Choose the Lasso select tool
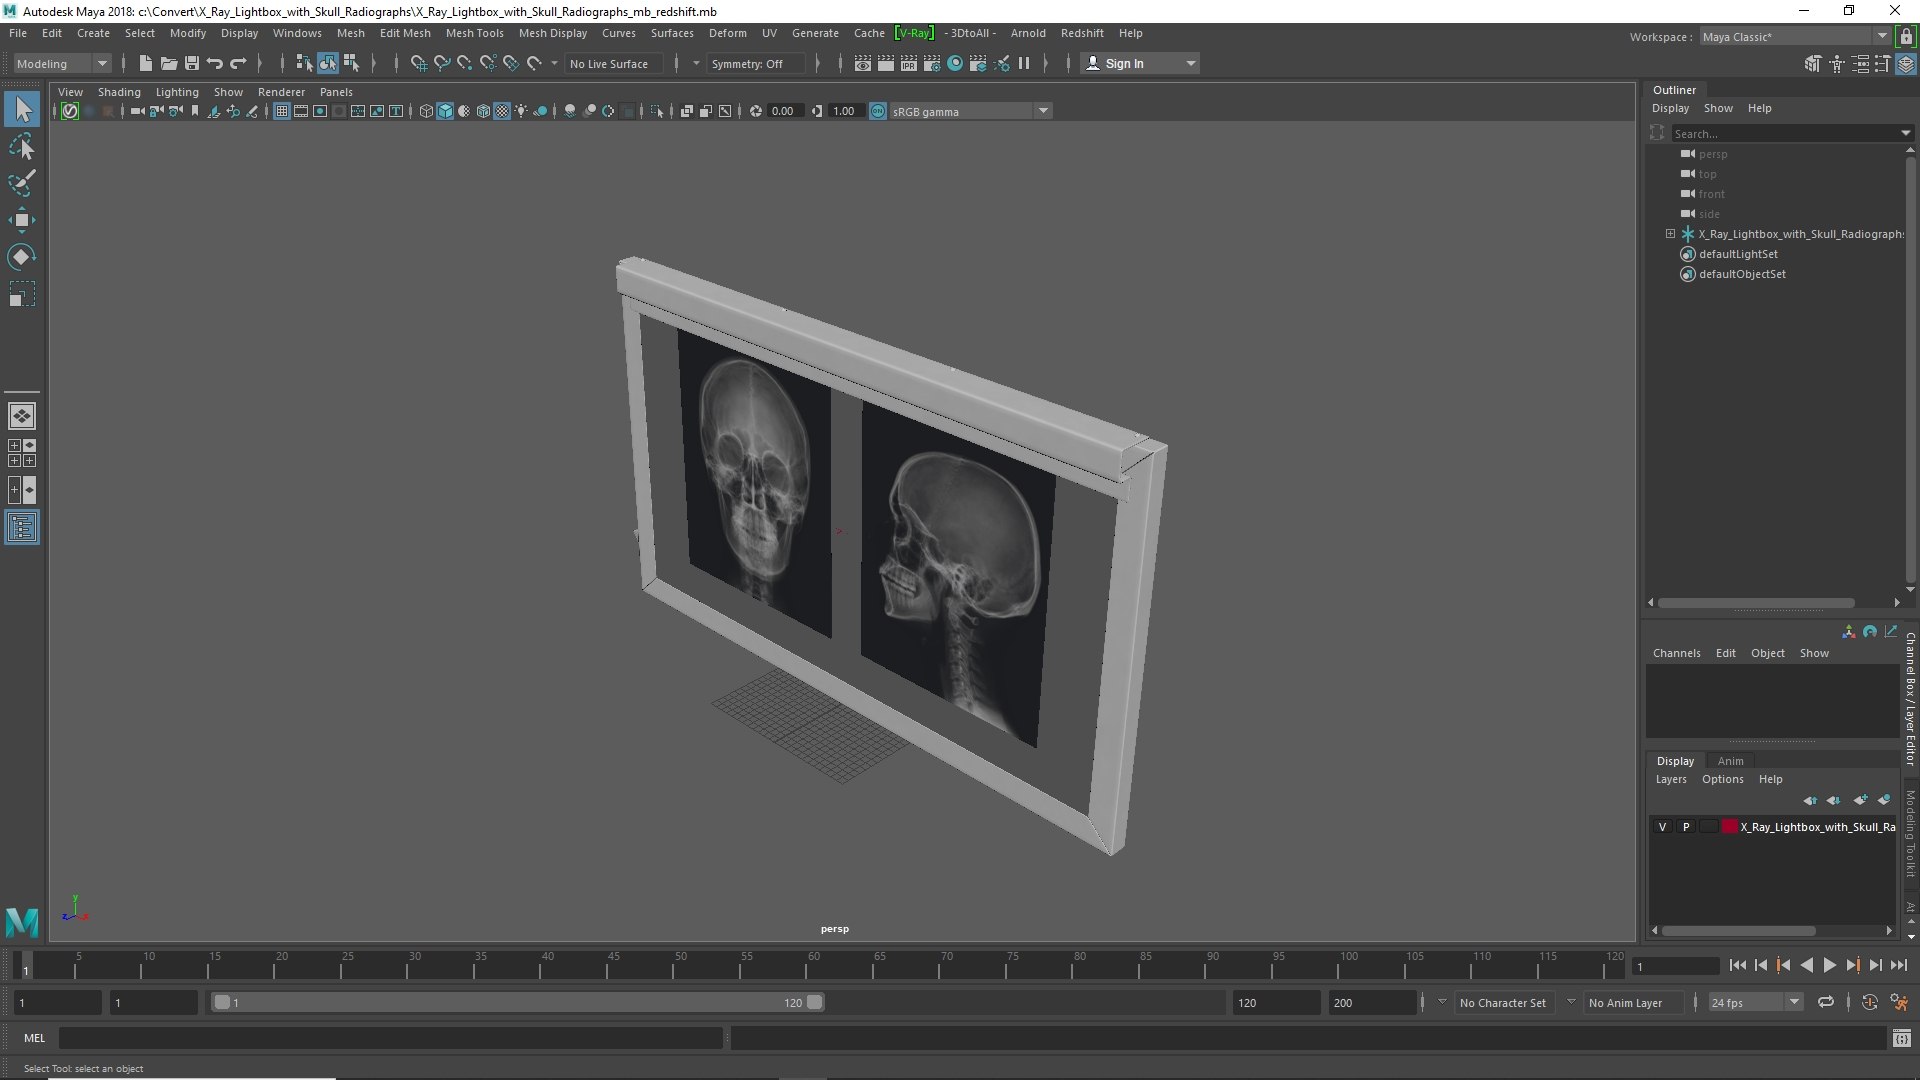The width and height of the screenshot is (1920, 1080). pyautogui.click(x=22, y=147)
